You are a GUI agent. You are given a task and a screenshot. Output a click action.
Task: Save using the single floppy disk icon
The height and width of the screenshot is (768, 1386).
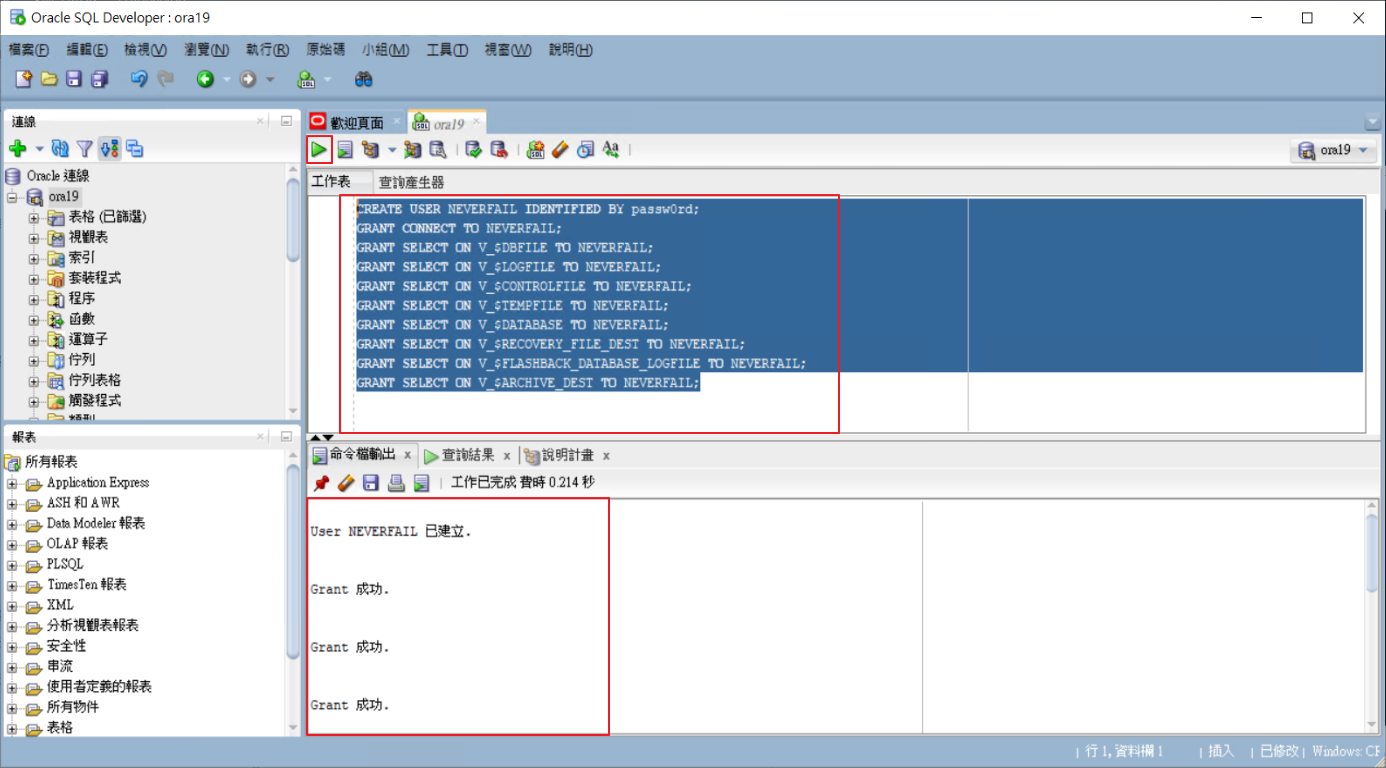(74, 79)
